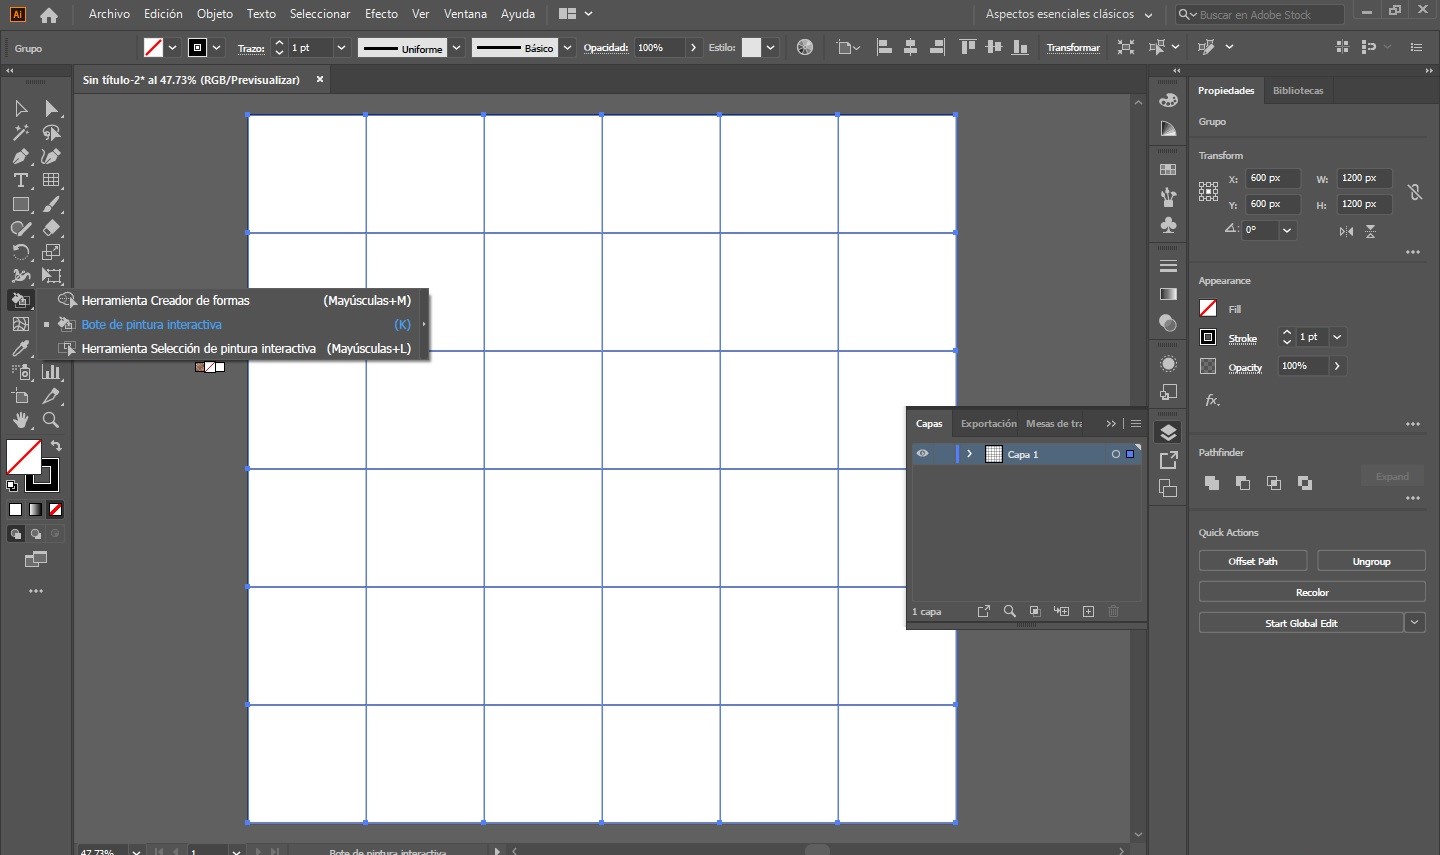Set paint mode to Gradient
Image resolution: width=1440 pixels, height=855 pixels.
tap(35, 510)
